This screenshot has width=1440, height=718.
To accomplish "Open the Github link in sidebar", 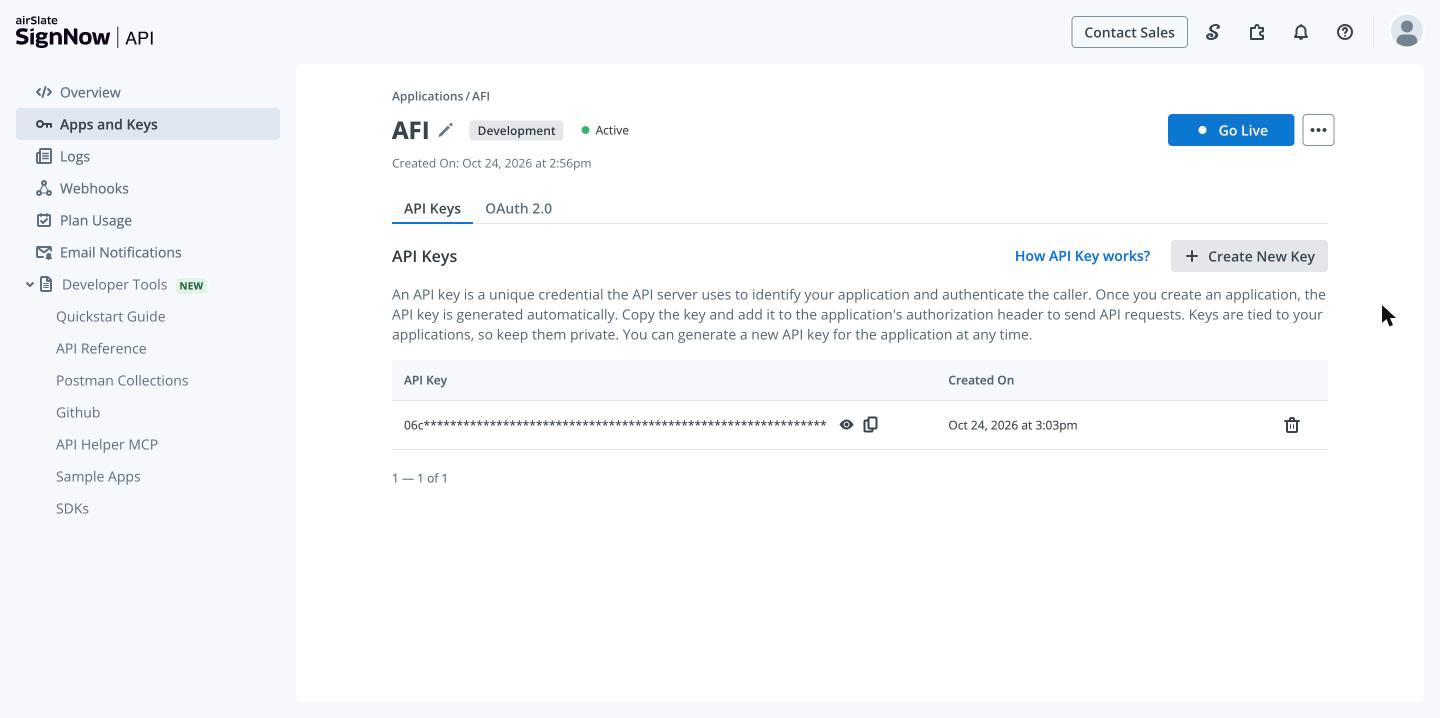I will click(78, 412).
